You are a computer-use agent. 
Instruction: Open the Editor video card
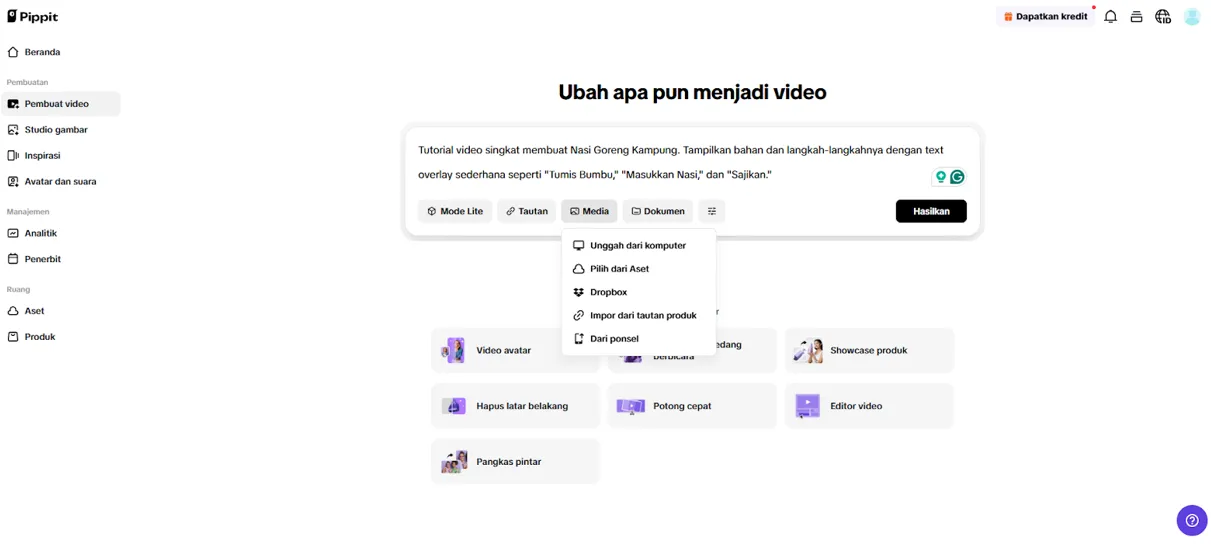[x=869, y=406]
